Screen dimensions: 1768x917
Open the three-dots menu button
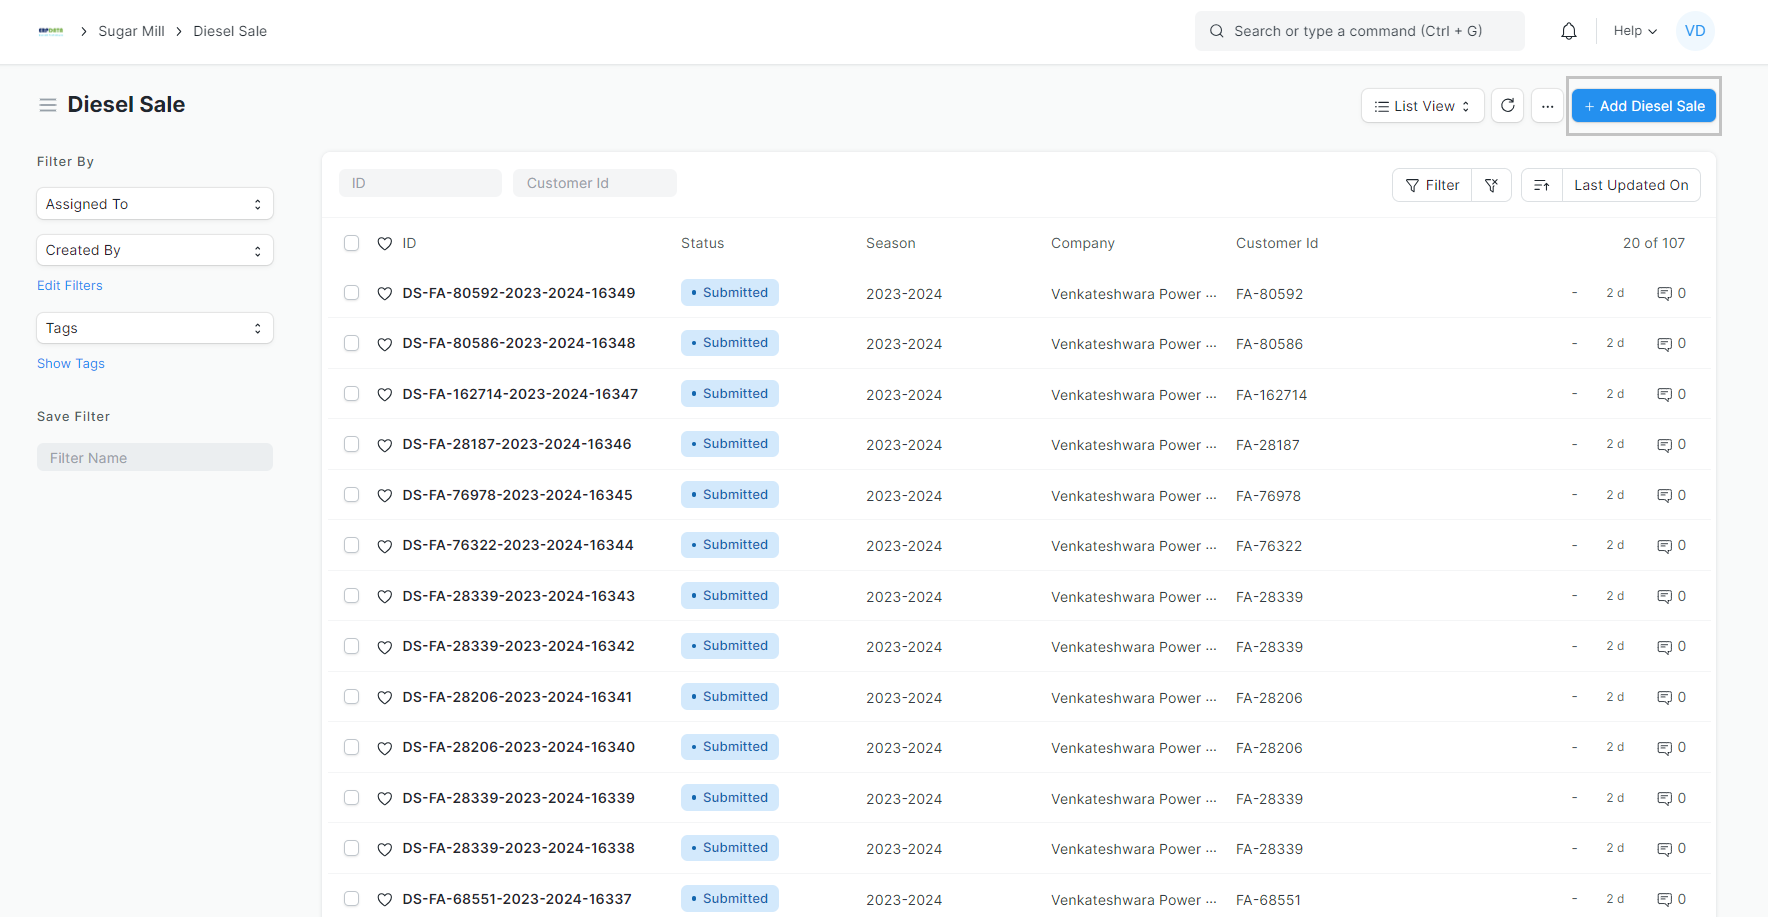tap(1547, 105)
